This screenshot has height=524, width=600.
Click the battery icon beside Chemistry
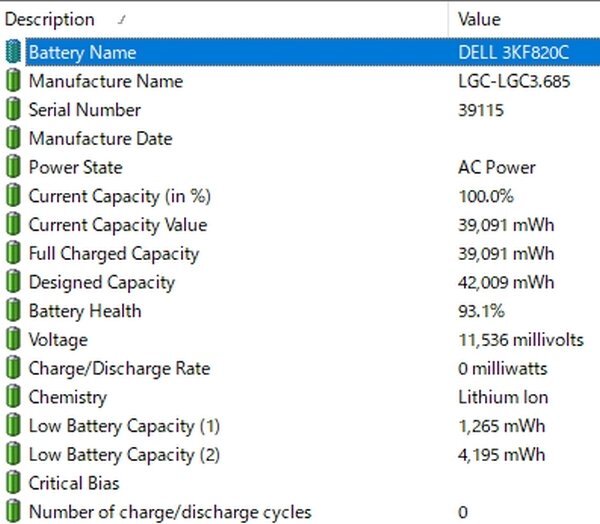[x=13, y=397]
